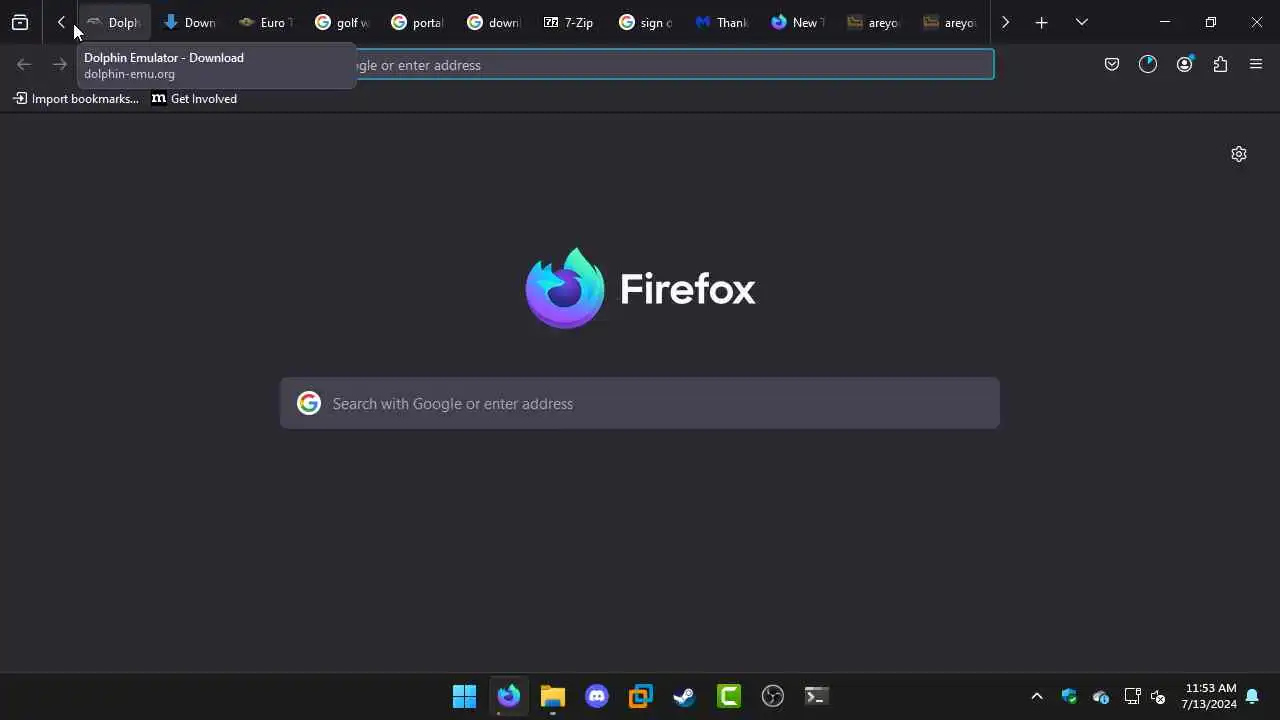Open File Explorer from the taskbar
This screenshot has width=1280, height=720.
click(553, 696)
